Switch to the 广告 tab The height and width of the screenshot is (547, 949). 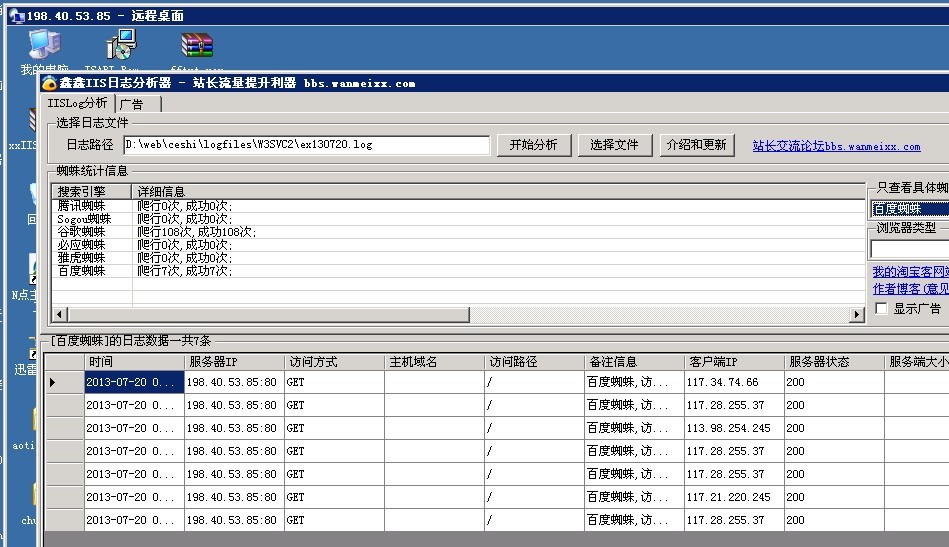click(138, 104)
